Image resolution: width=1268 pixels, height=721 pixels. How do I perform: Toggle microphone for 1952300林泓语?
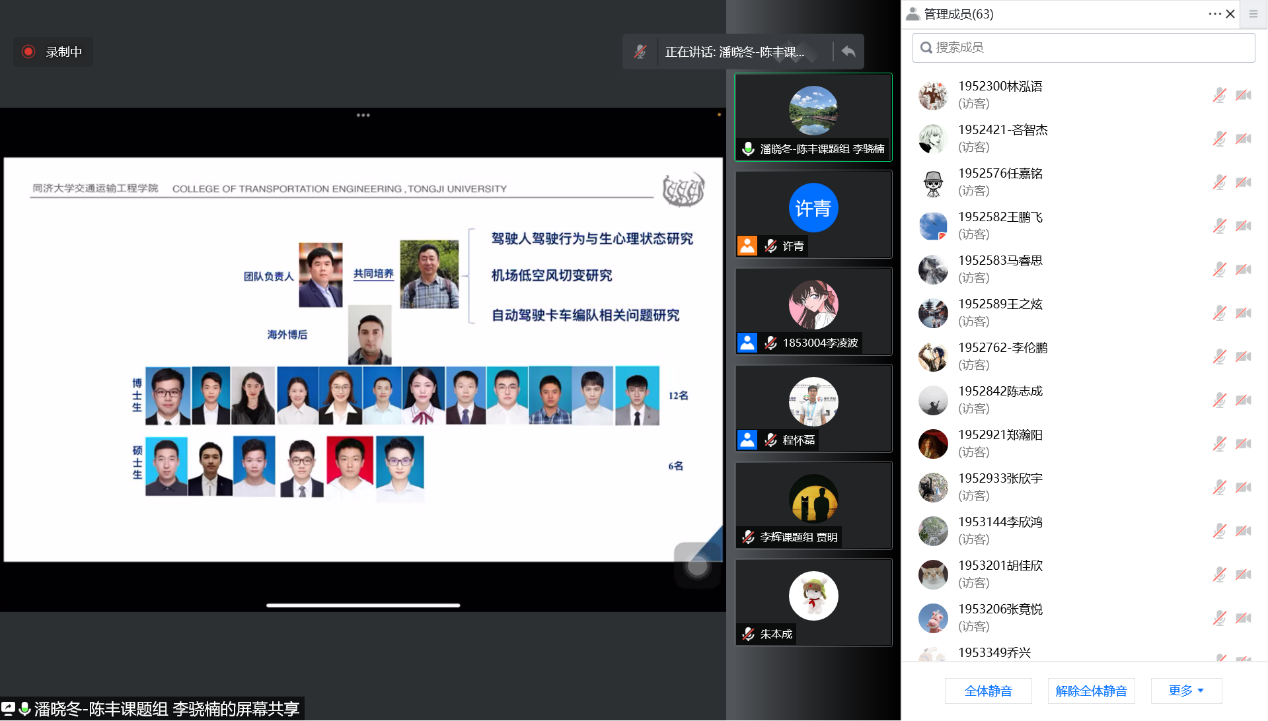(1219, 95)
